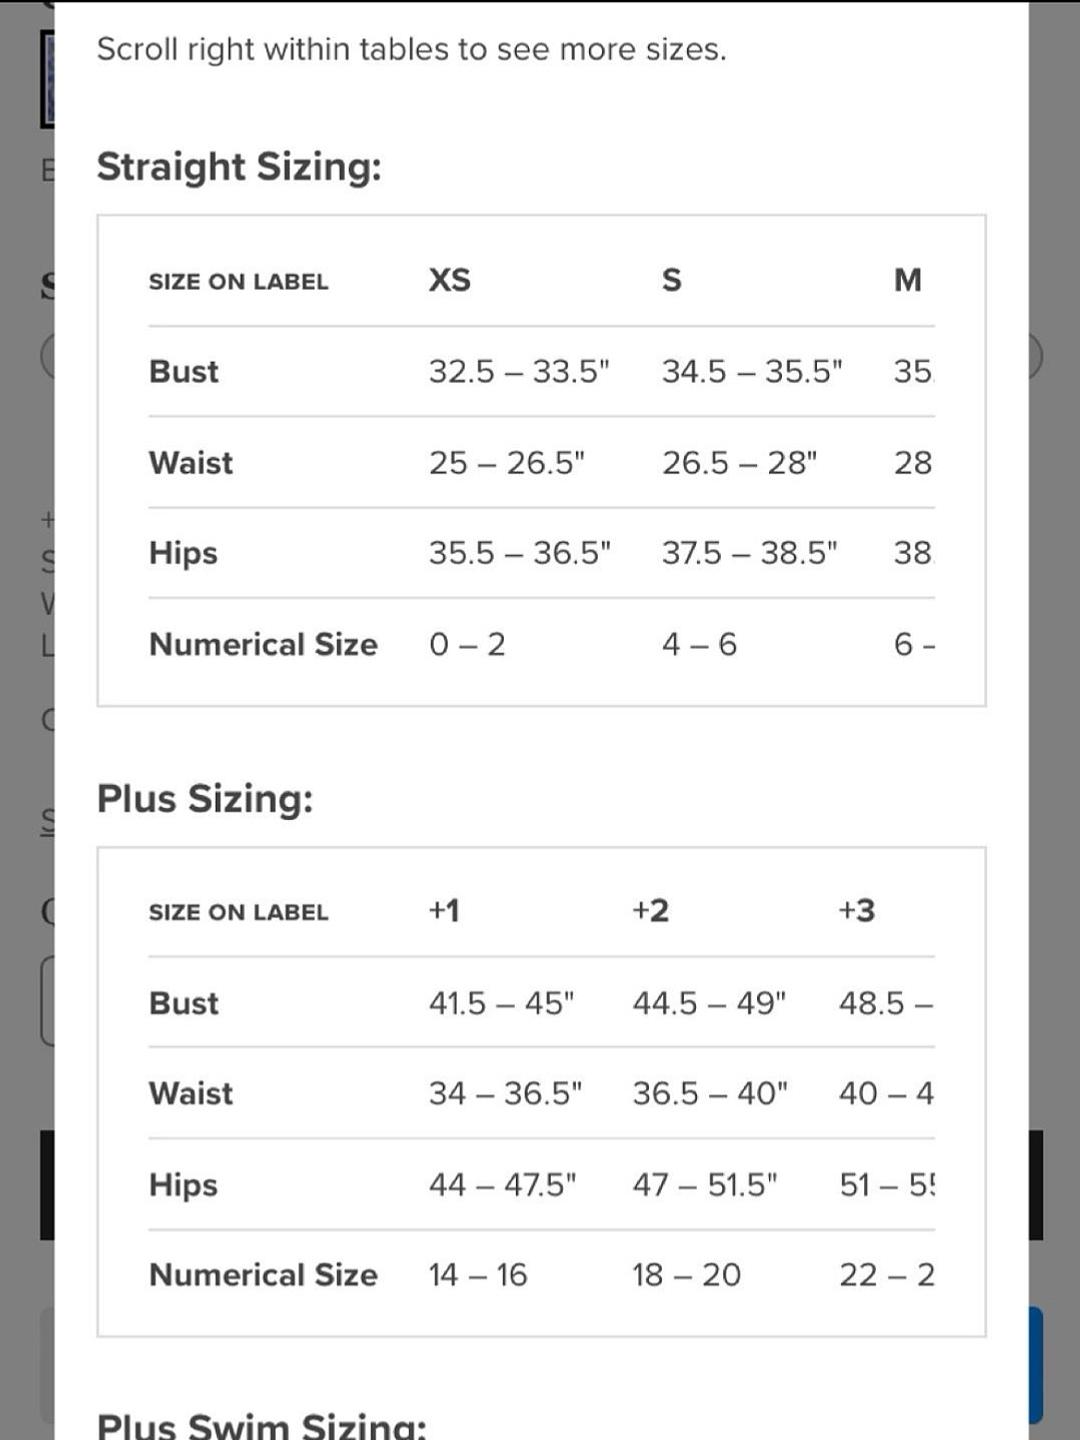Select the +3 column header in Plus Sizing
1080x1440 pixels.
(x=856, y=911)
